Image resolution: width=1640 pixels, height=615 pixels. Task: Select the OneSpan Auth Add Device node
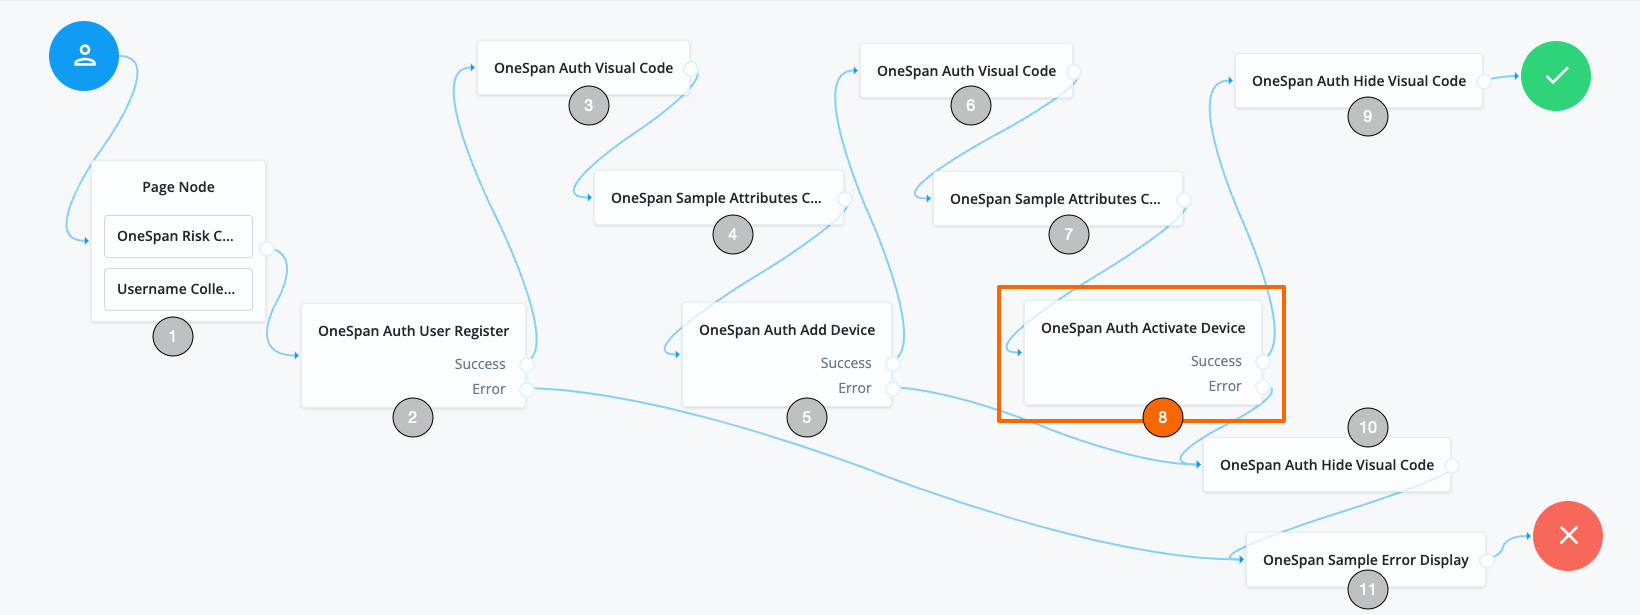coord(786,330)
